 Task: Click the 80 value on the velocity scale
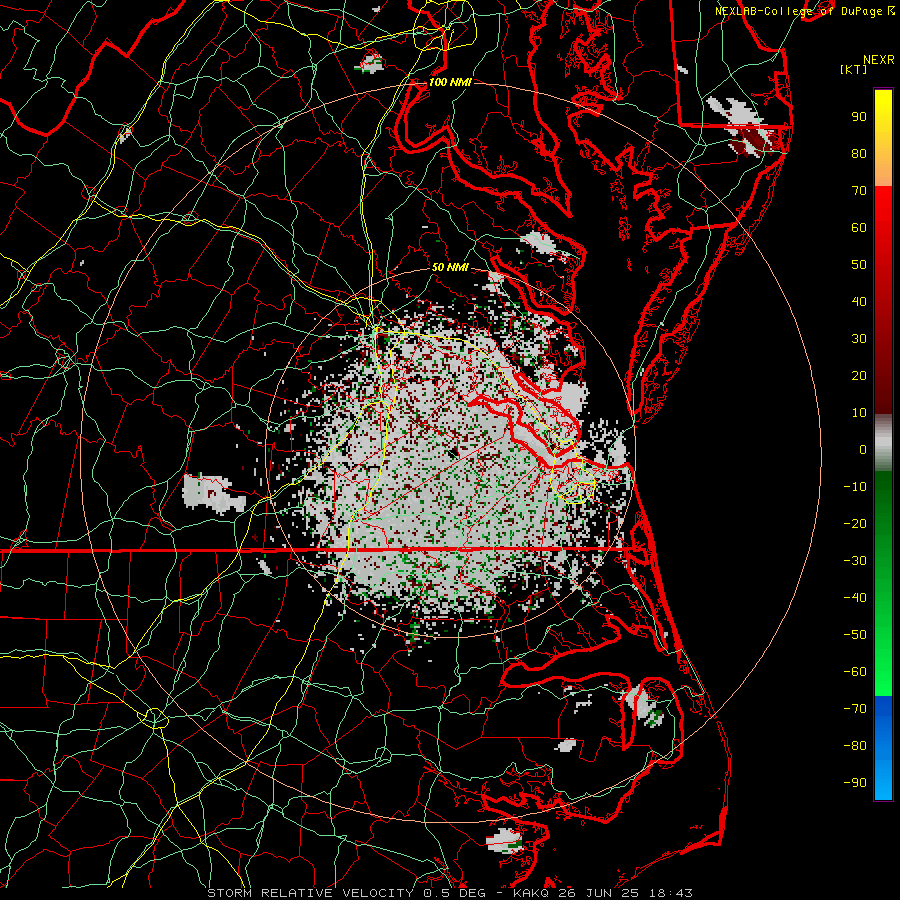(859, 153)
